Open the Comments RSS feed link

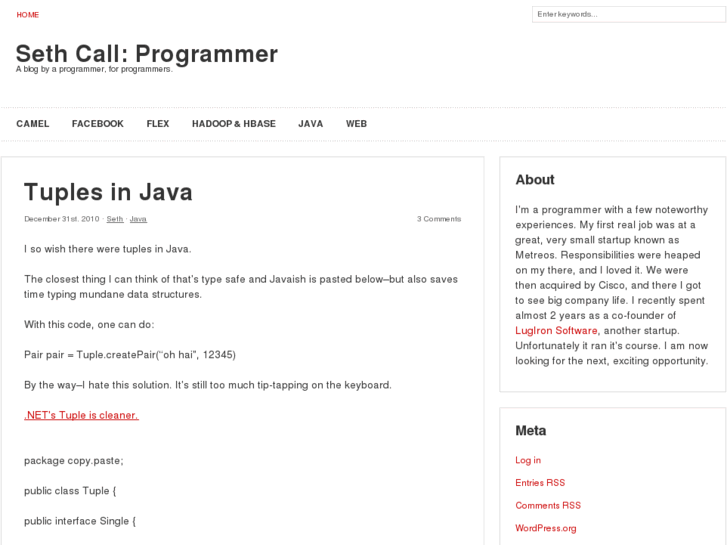click(x=548, y=505)
